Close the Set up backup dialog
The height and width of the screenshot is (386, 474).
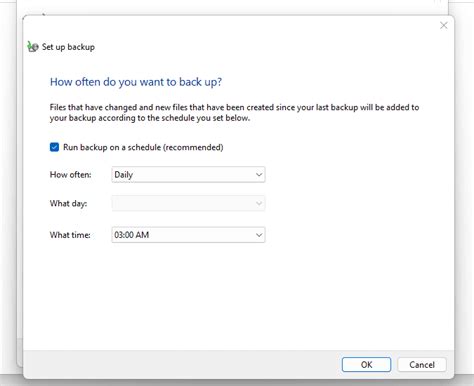tap(443, 25)
